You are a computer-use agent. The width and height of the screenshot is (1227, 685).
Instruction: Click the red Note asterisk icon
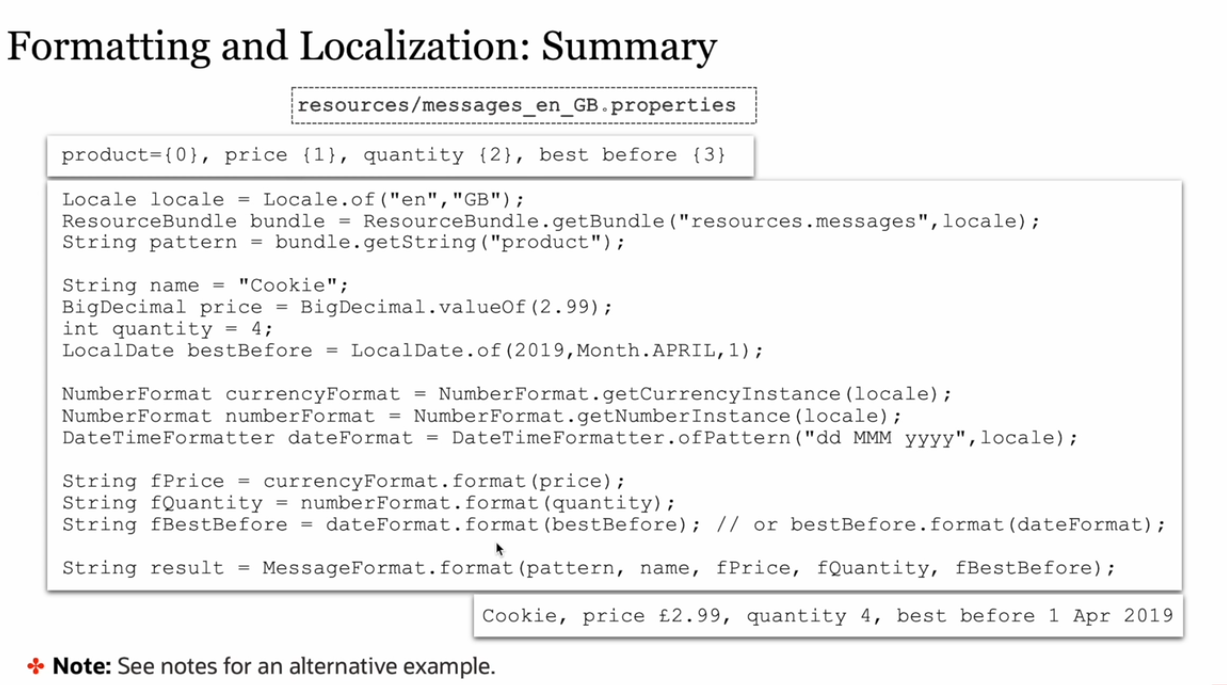point(36,666)
